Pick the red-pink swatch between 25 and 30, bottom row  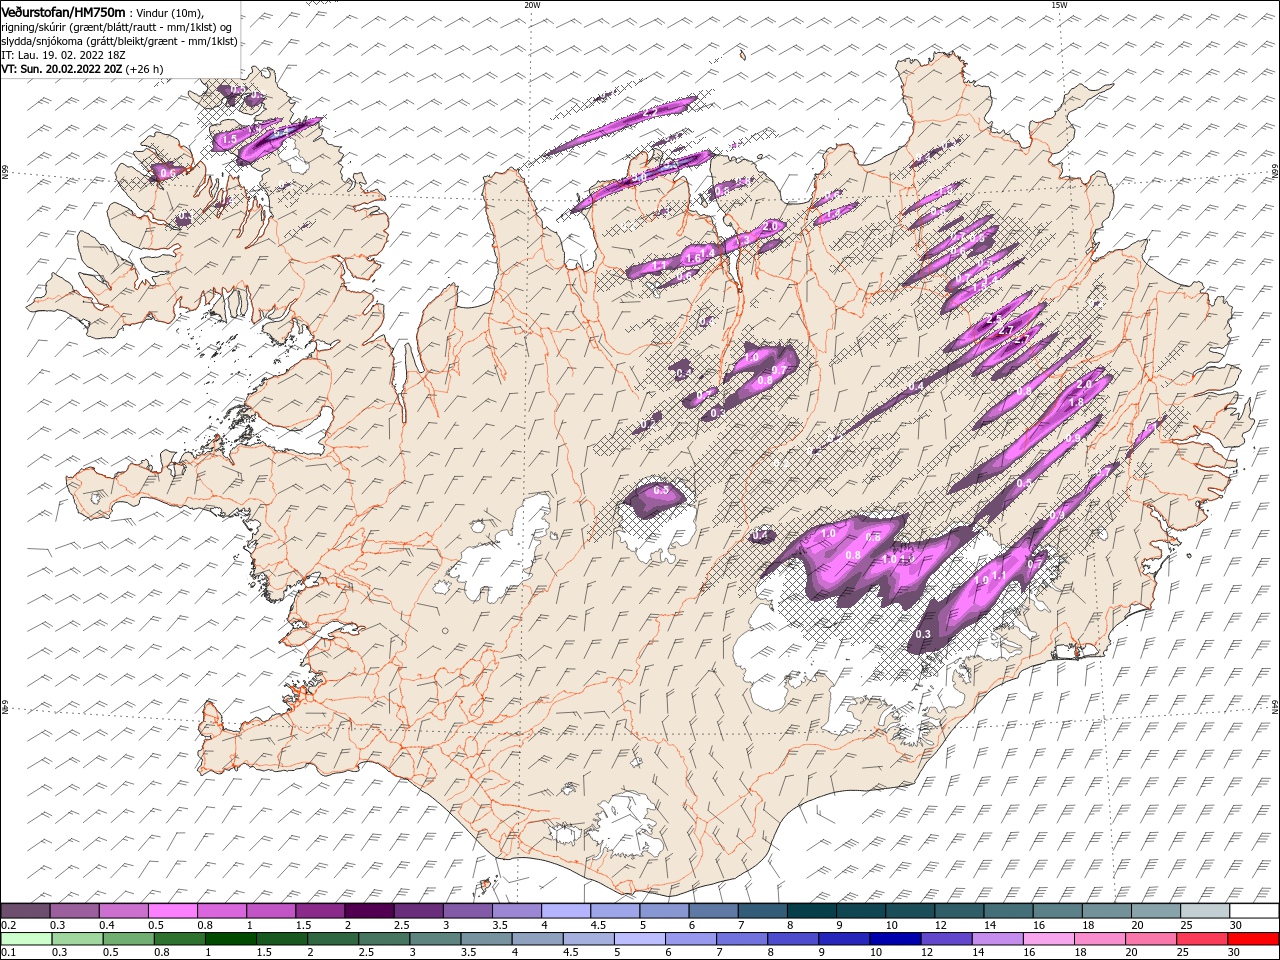tap(1201, 939)
